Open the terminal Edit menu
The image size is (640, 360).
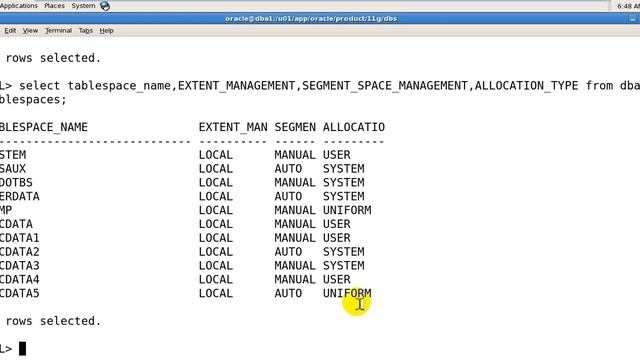click(10, 31)
